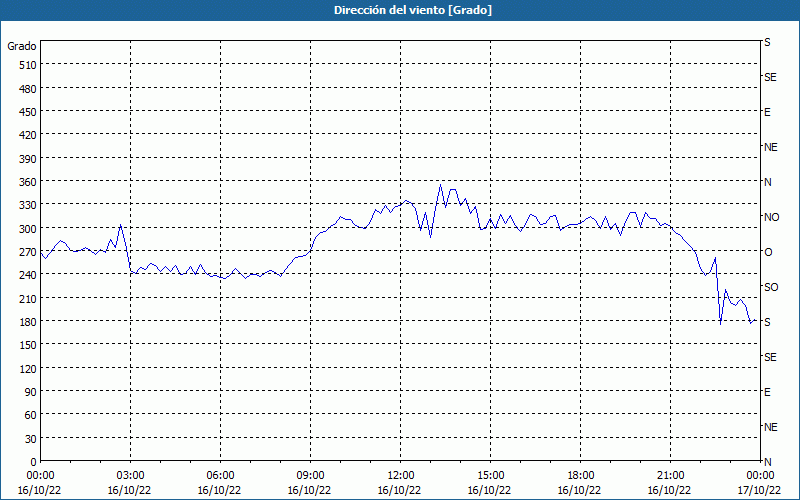Click the 21:00 time label
800x500 pixels.
[670, 476]
